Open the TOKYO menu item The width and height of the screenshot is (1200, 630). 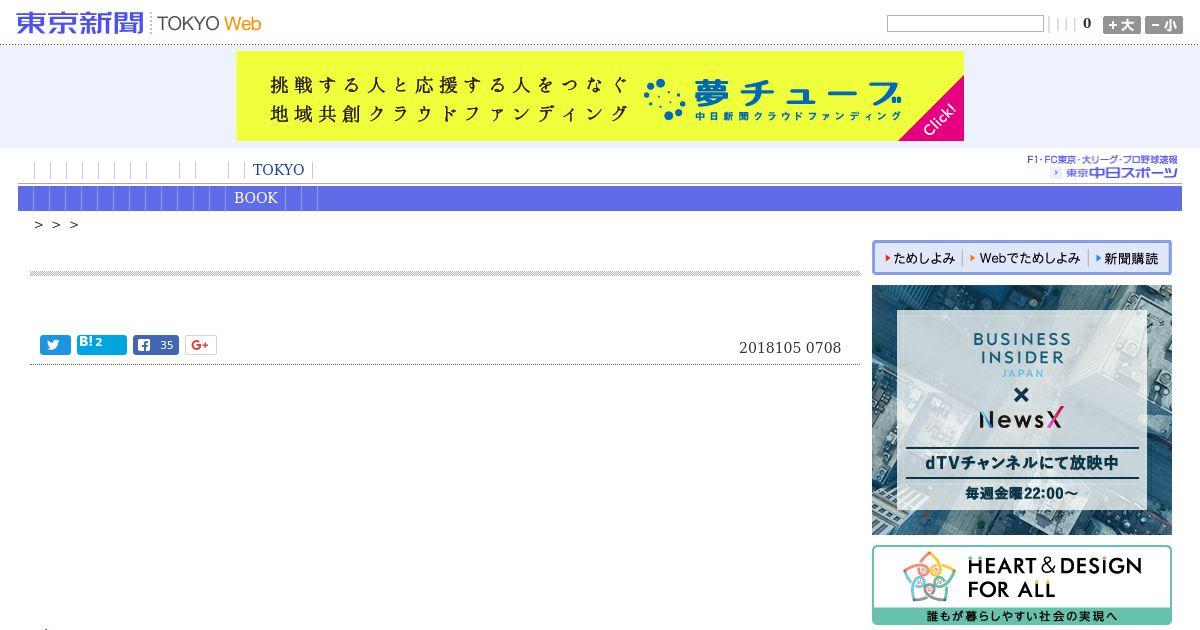click(278, 170)
